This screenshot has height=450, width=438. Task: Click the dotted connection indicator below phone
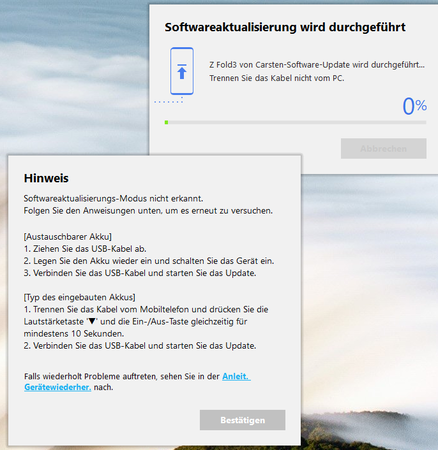169,101
